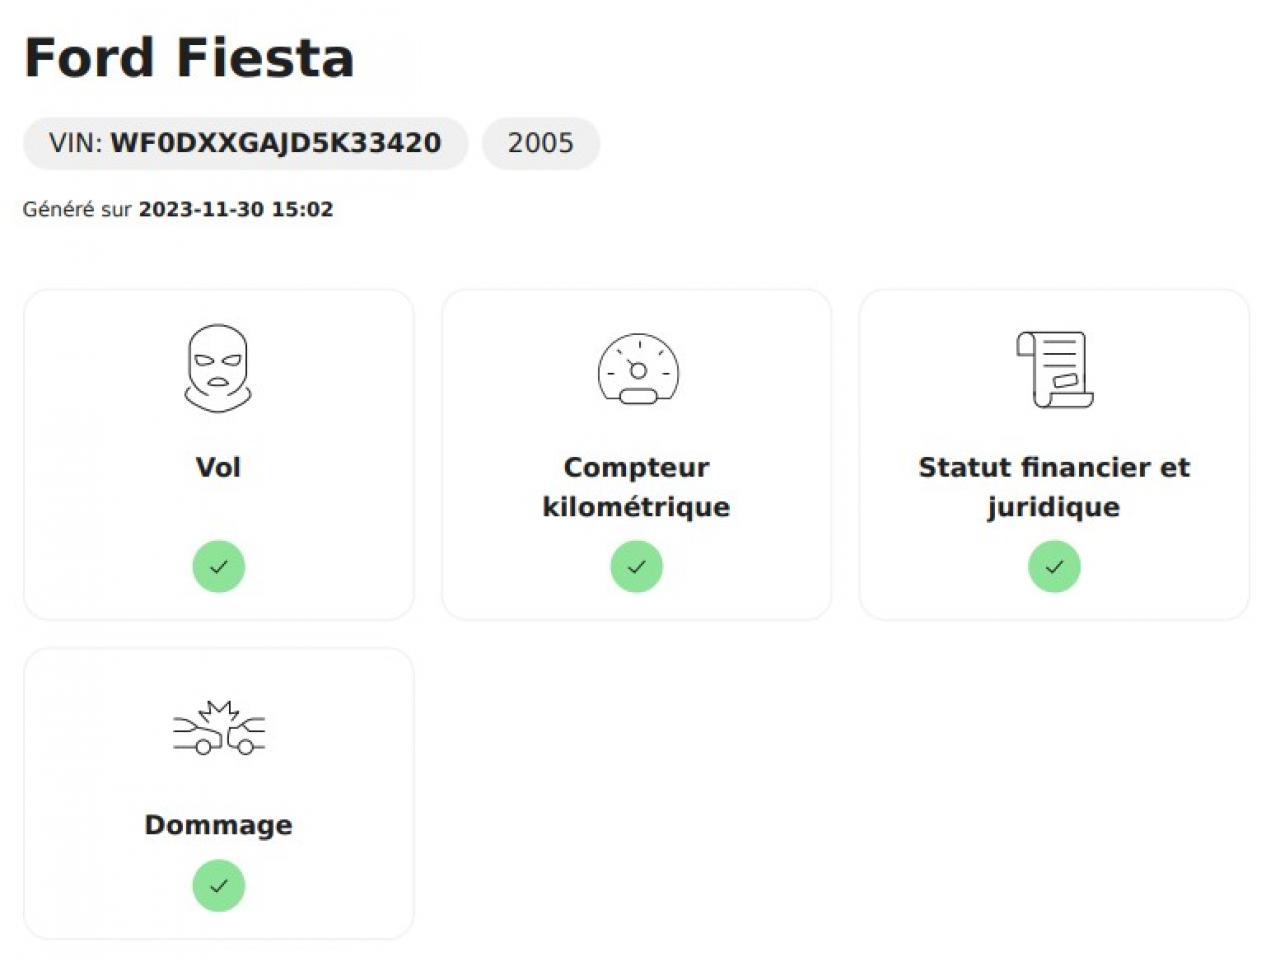Click the green checkmark under Vol
This screenshot has width=1280, height=960.
click(x=218, y=567)
